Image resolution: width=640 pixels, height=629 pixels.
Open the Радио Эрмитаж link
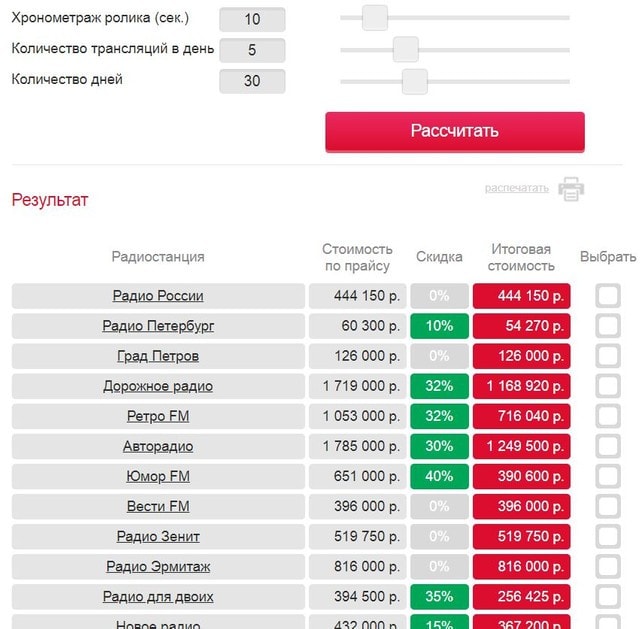coord(158,567)
